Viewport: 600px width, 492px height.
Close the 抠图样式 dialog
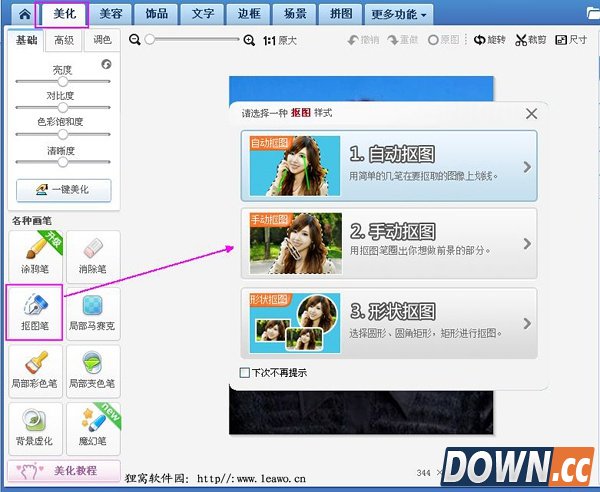coord(531,114)
